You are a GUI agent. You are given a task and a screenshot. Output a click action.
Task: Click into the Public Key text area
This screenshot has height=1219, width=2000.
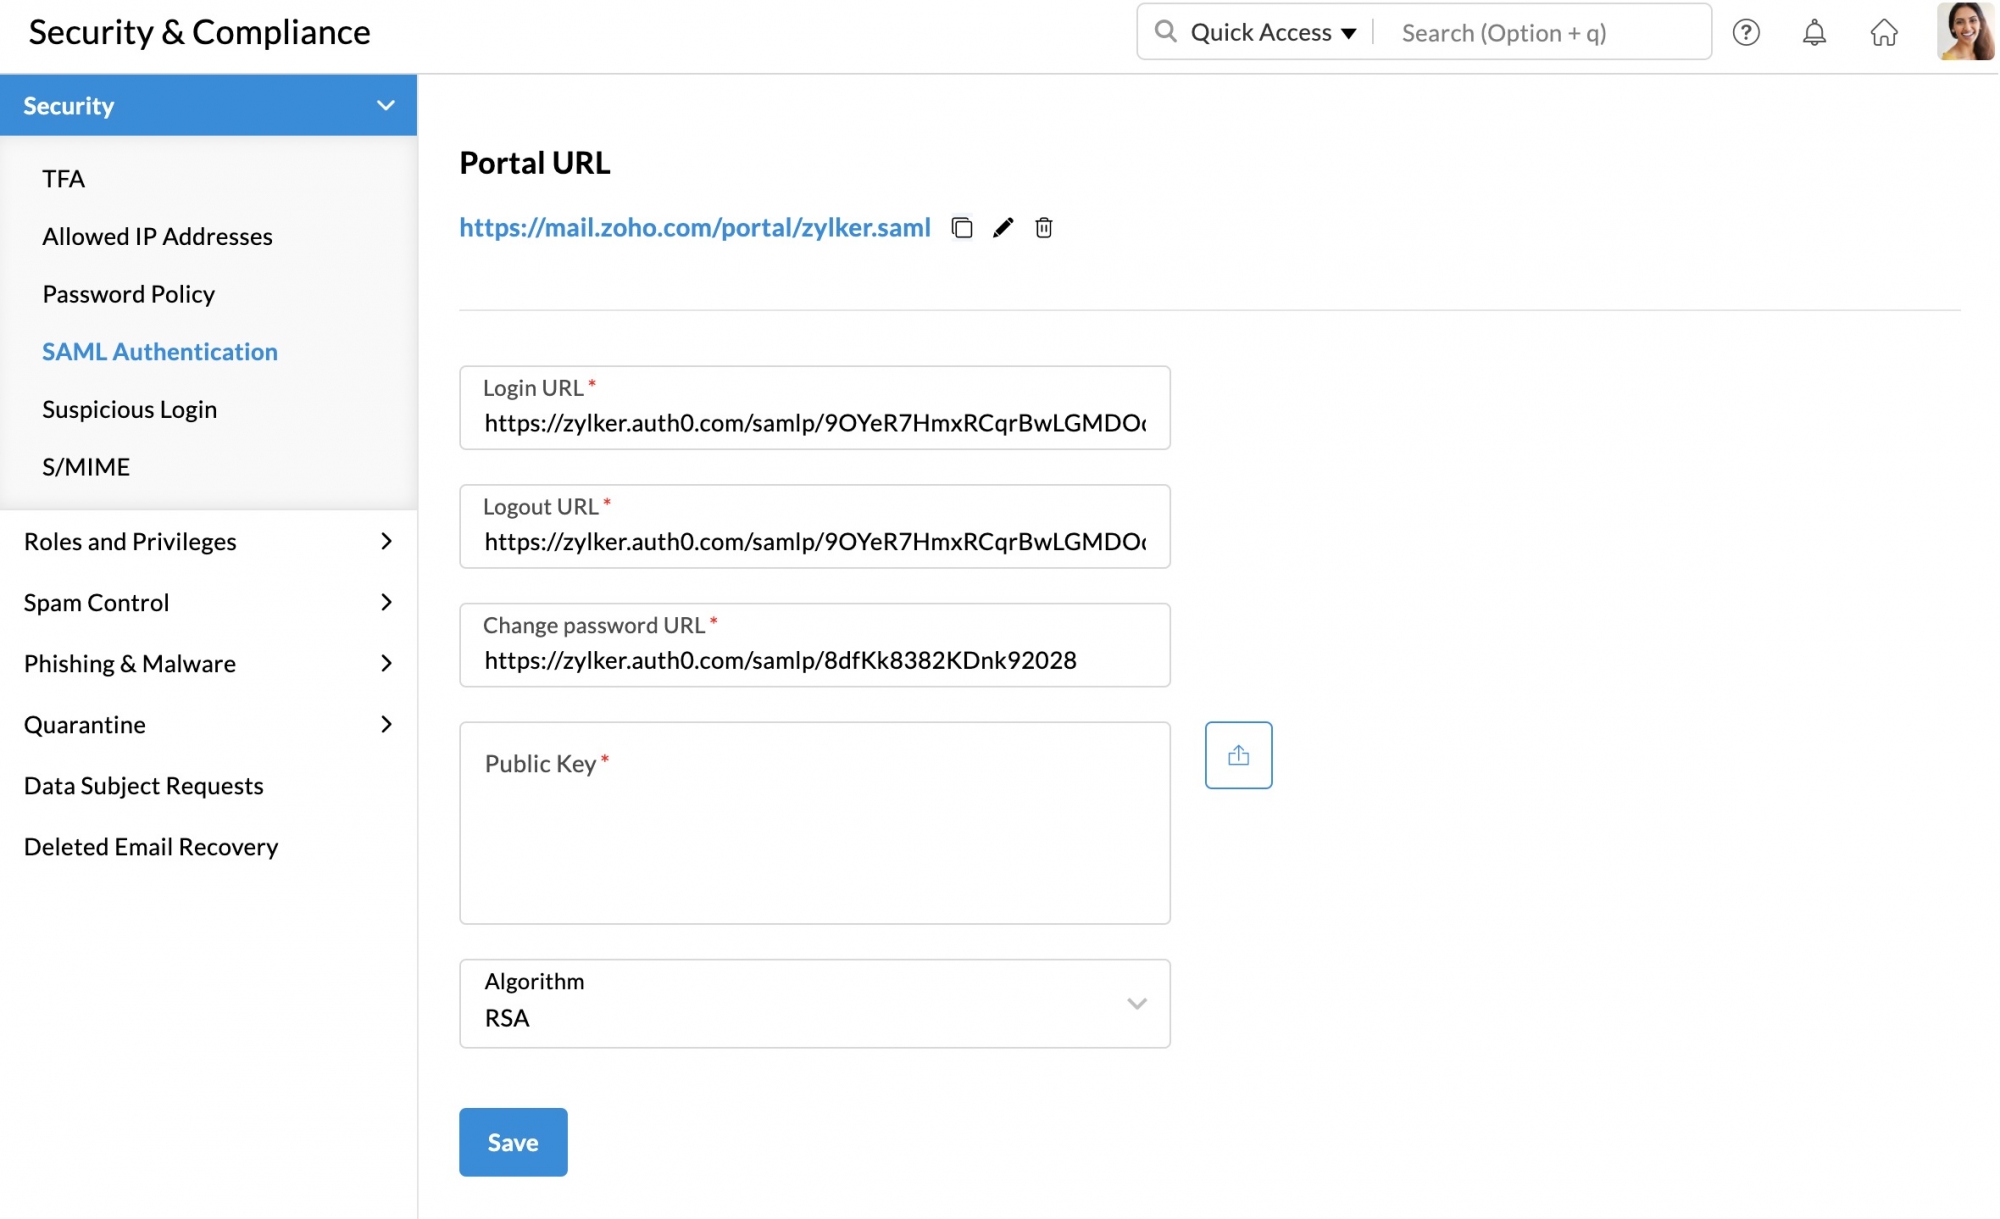tap(814, 840)
